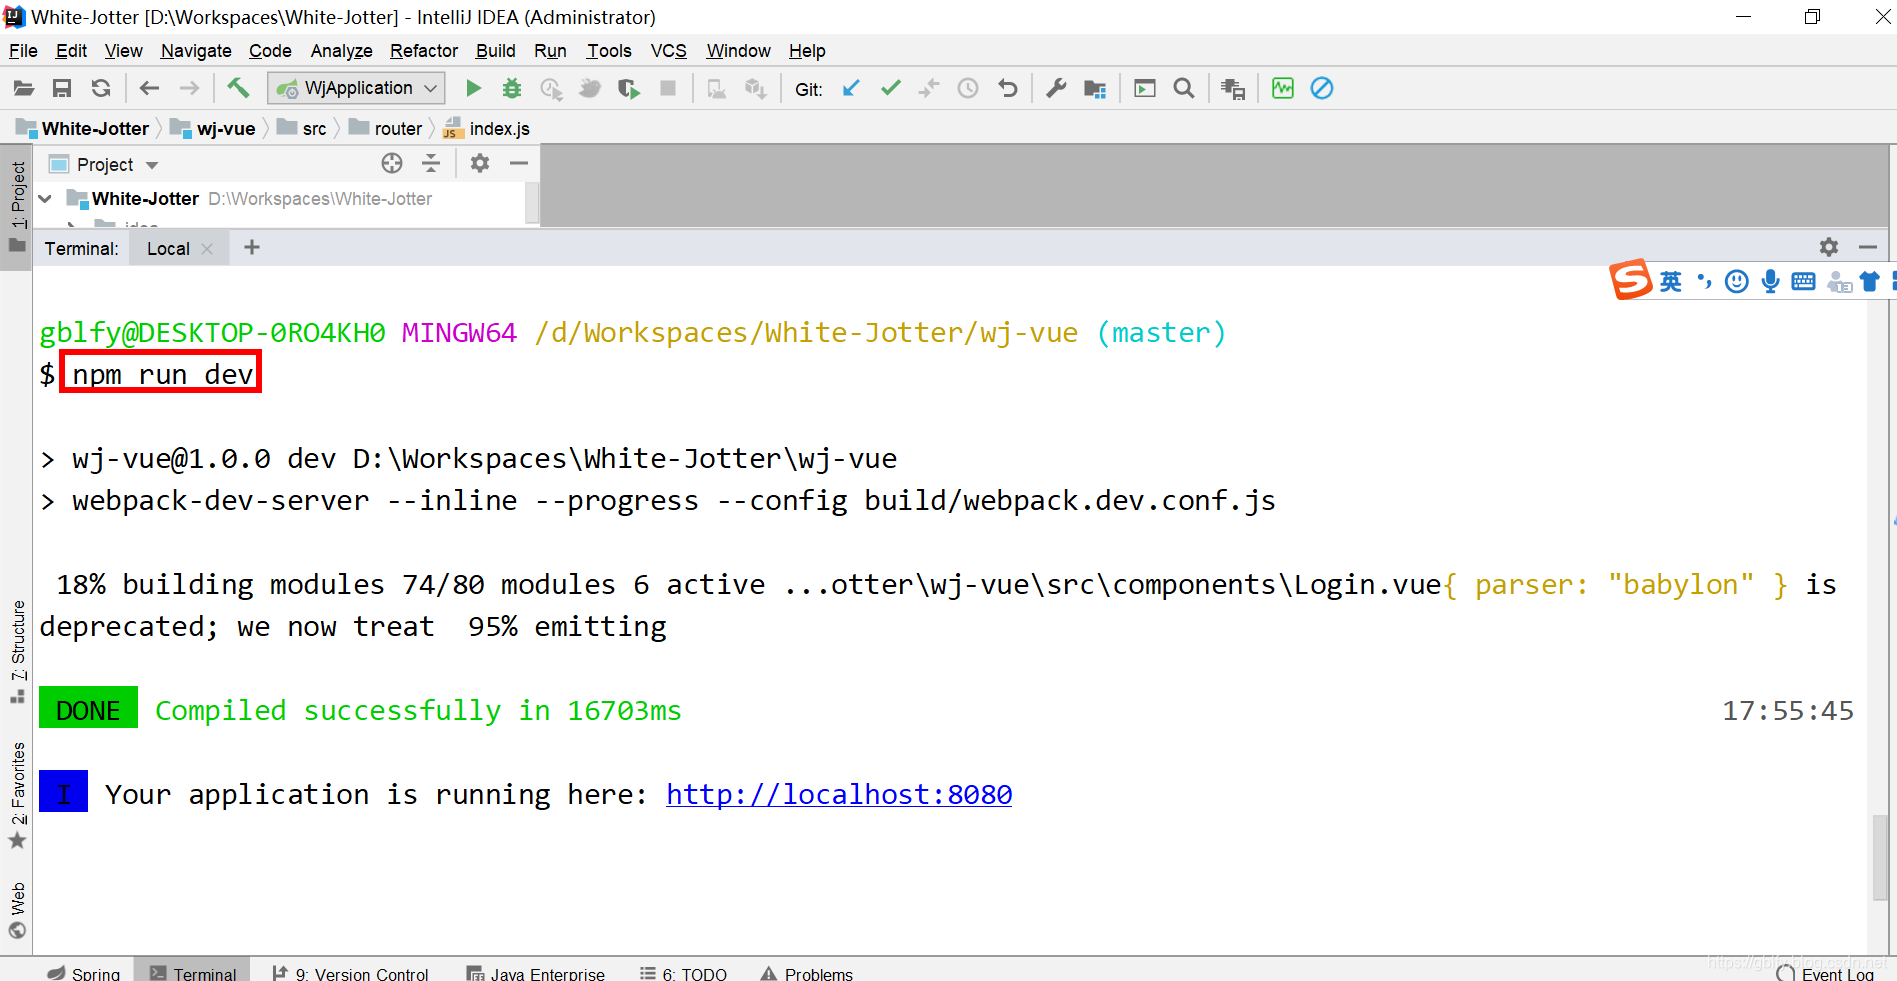The image size is (1897, 981).
Task: Open the Problems tool window button
Action: (807, 973)
